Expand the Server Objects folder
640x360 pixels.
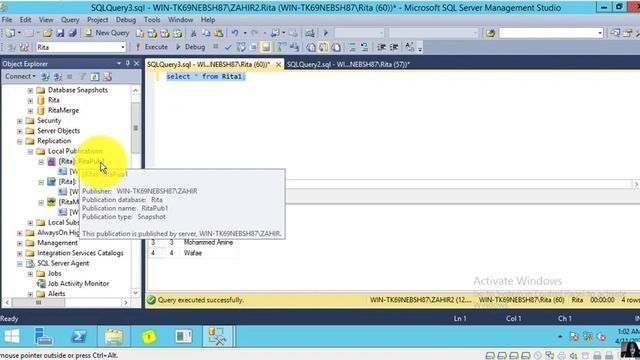20,131
